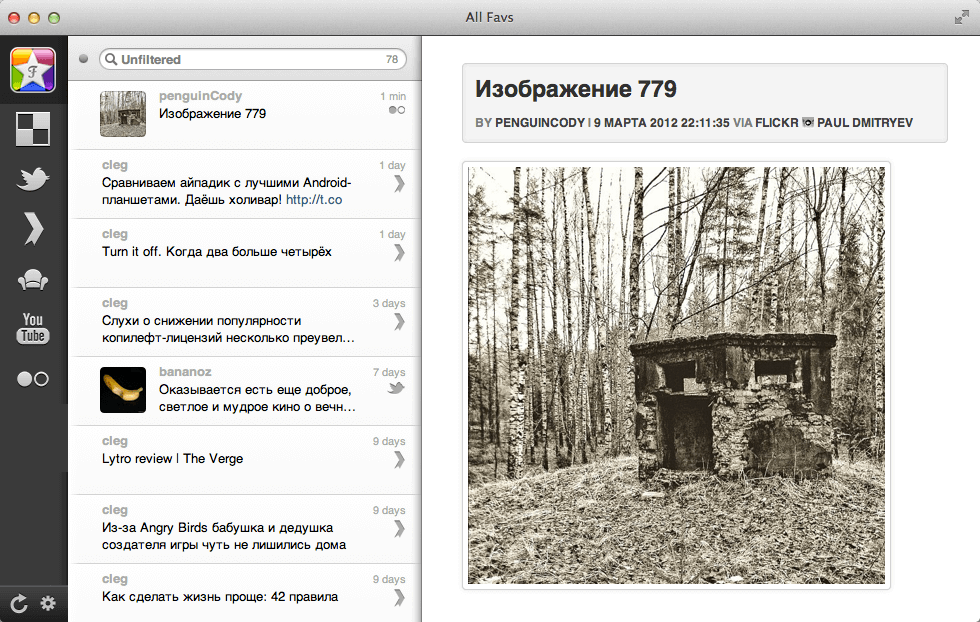Image resolution: width=980 pixels, height=622 pixels.
Task: Click chevron icon on Lytro review row
Action: click(x=399, y=459)
